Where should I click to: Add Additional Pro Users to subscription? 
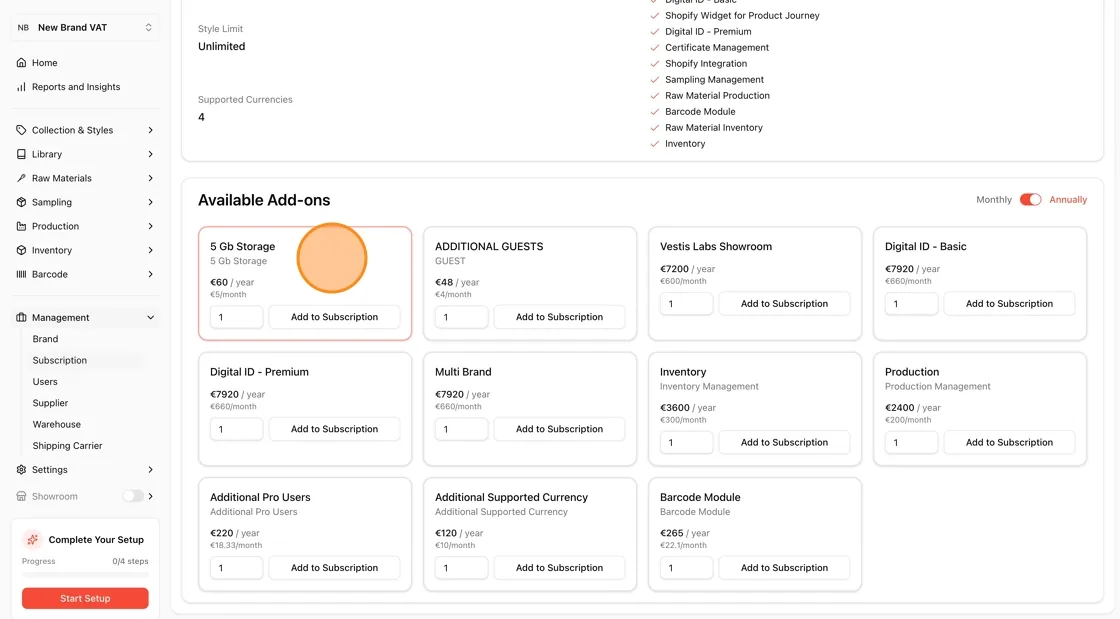click(x=334, y=568)
